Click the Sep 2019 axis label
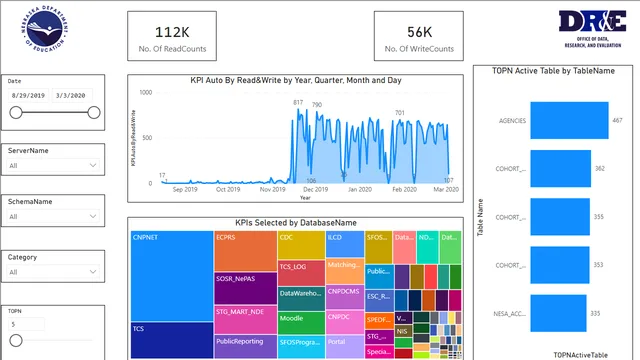 pos(185,189)
